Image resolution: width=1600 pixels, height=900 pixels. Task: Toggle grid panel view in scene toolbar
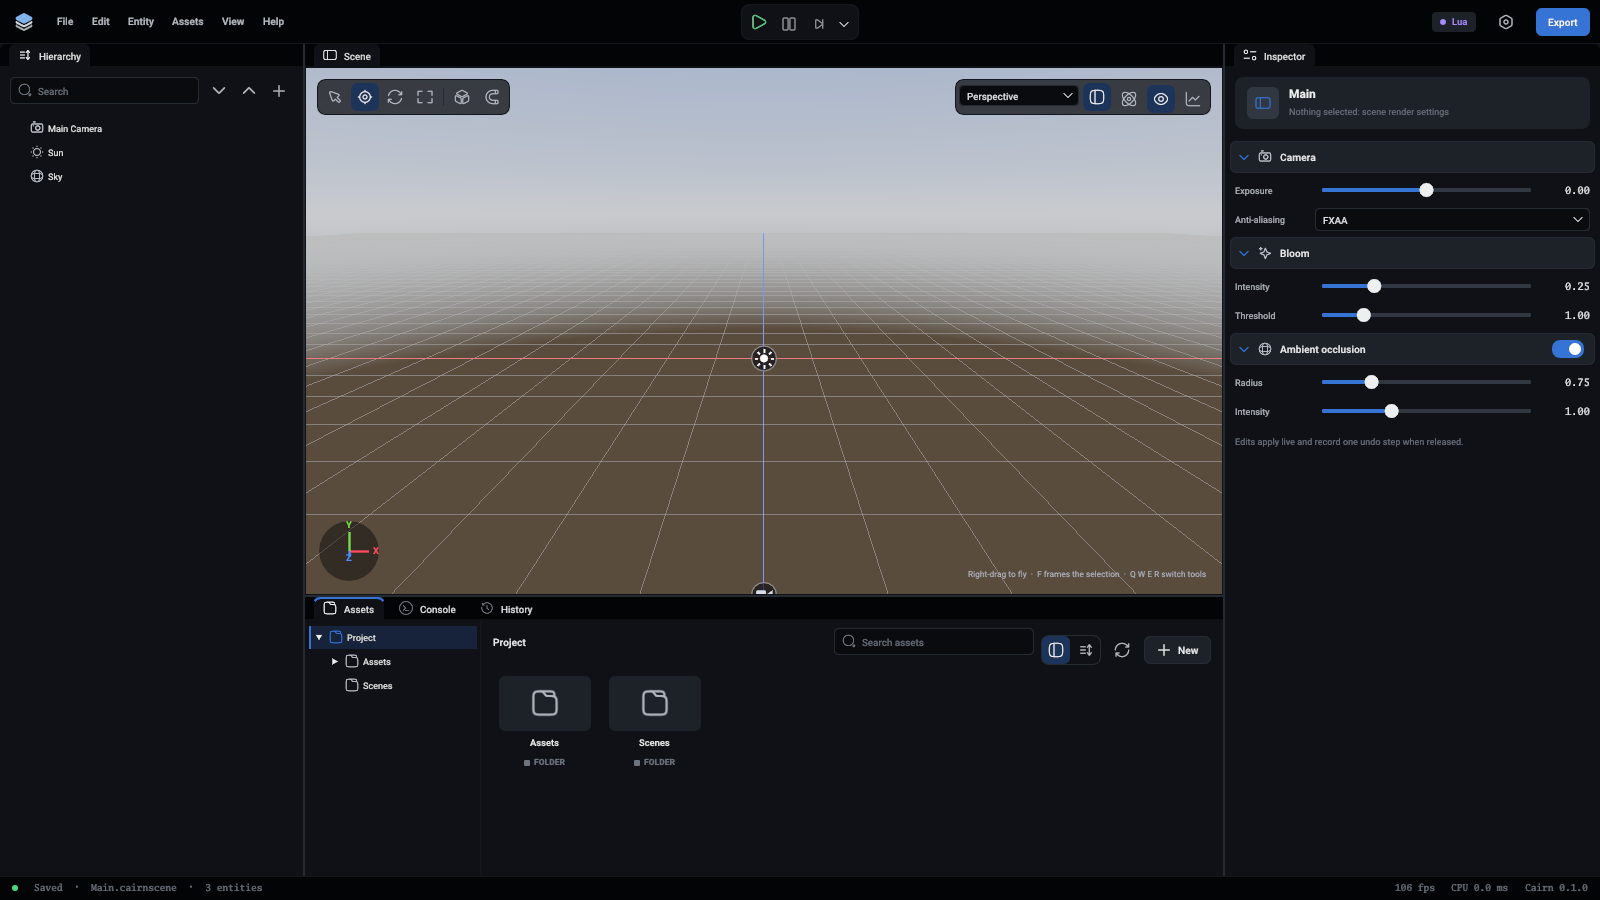coord(1097,97)
